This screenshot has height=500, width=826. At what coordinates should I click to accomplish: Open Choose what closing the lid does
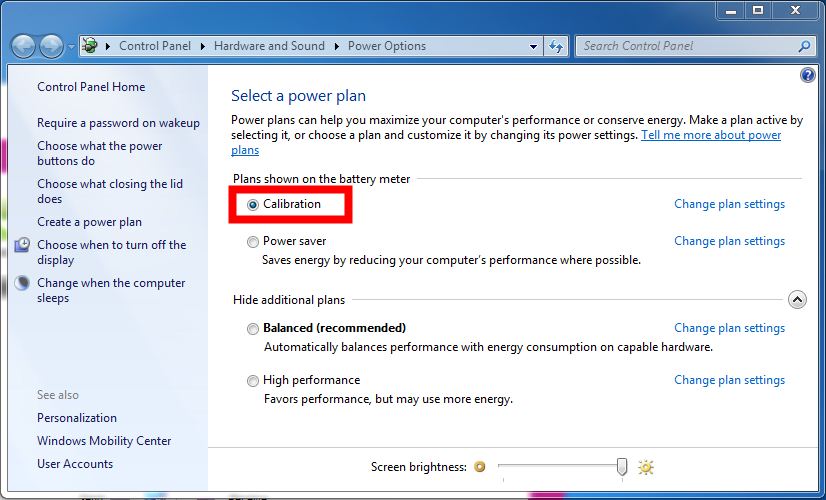coord(110,191)
